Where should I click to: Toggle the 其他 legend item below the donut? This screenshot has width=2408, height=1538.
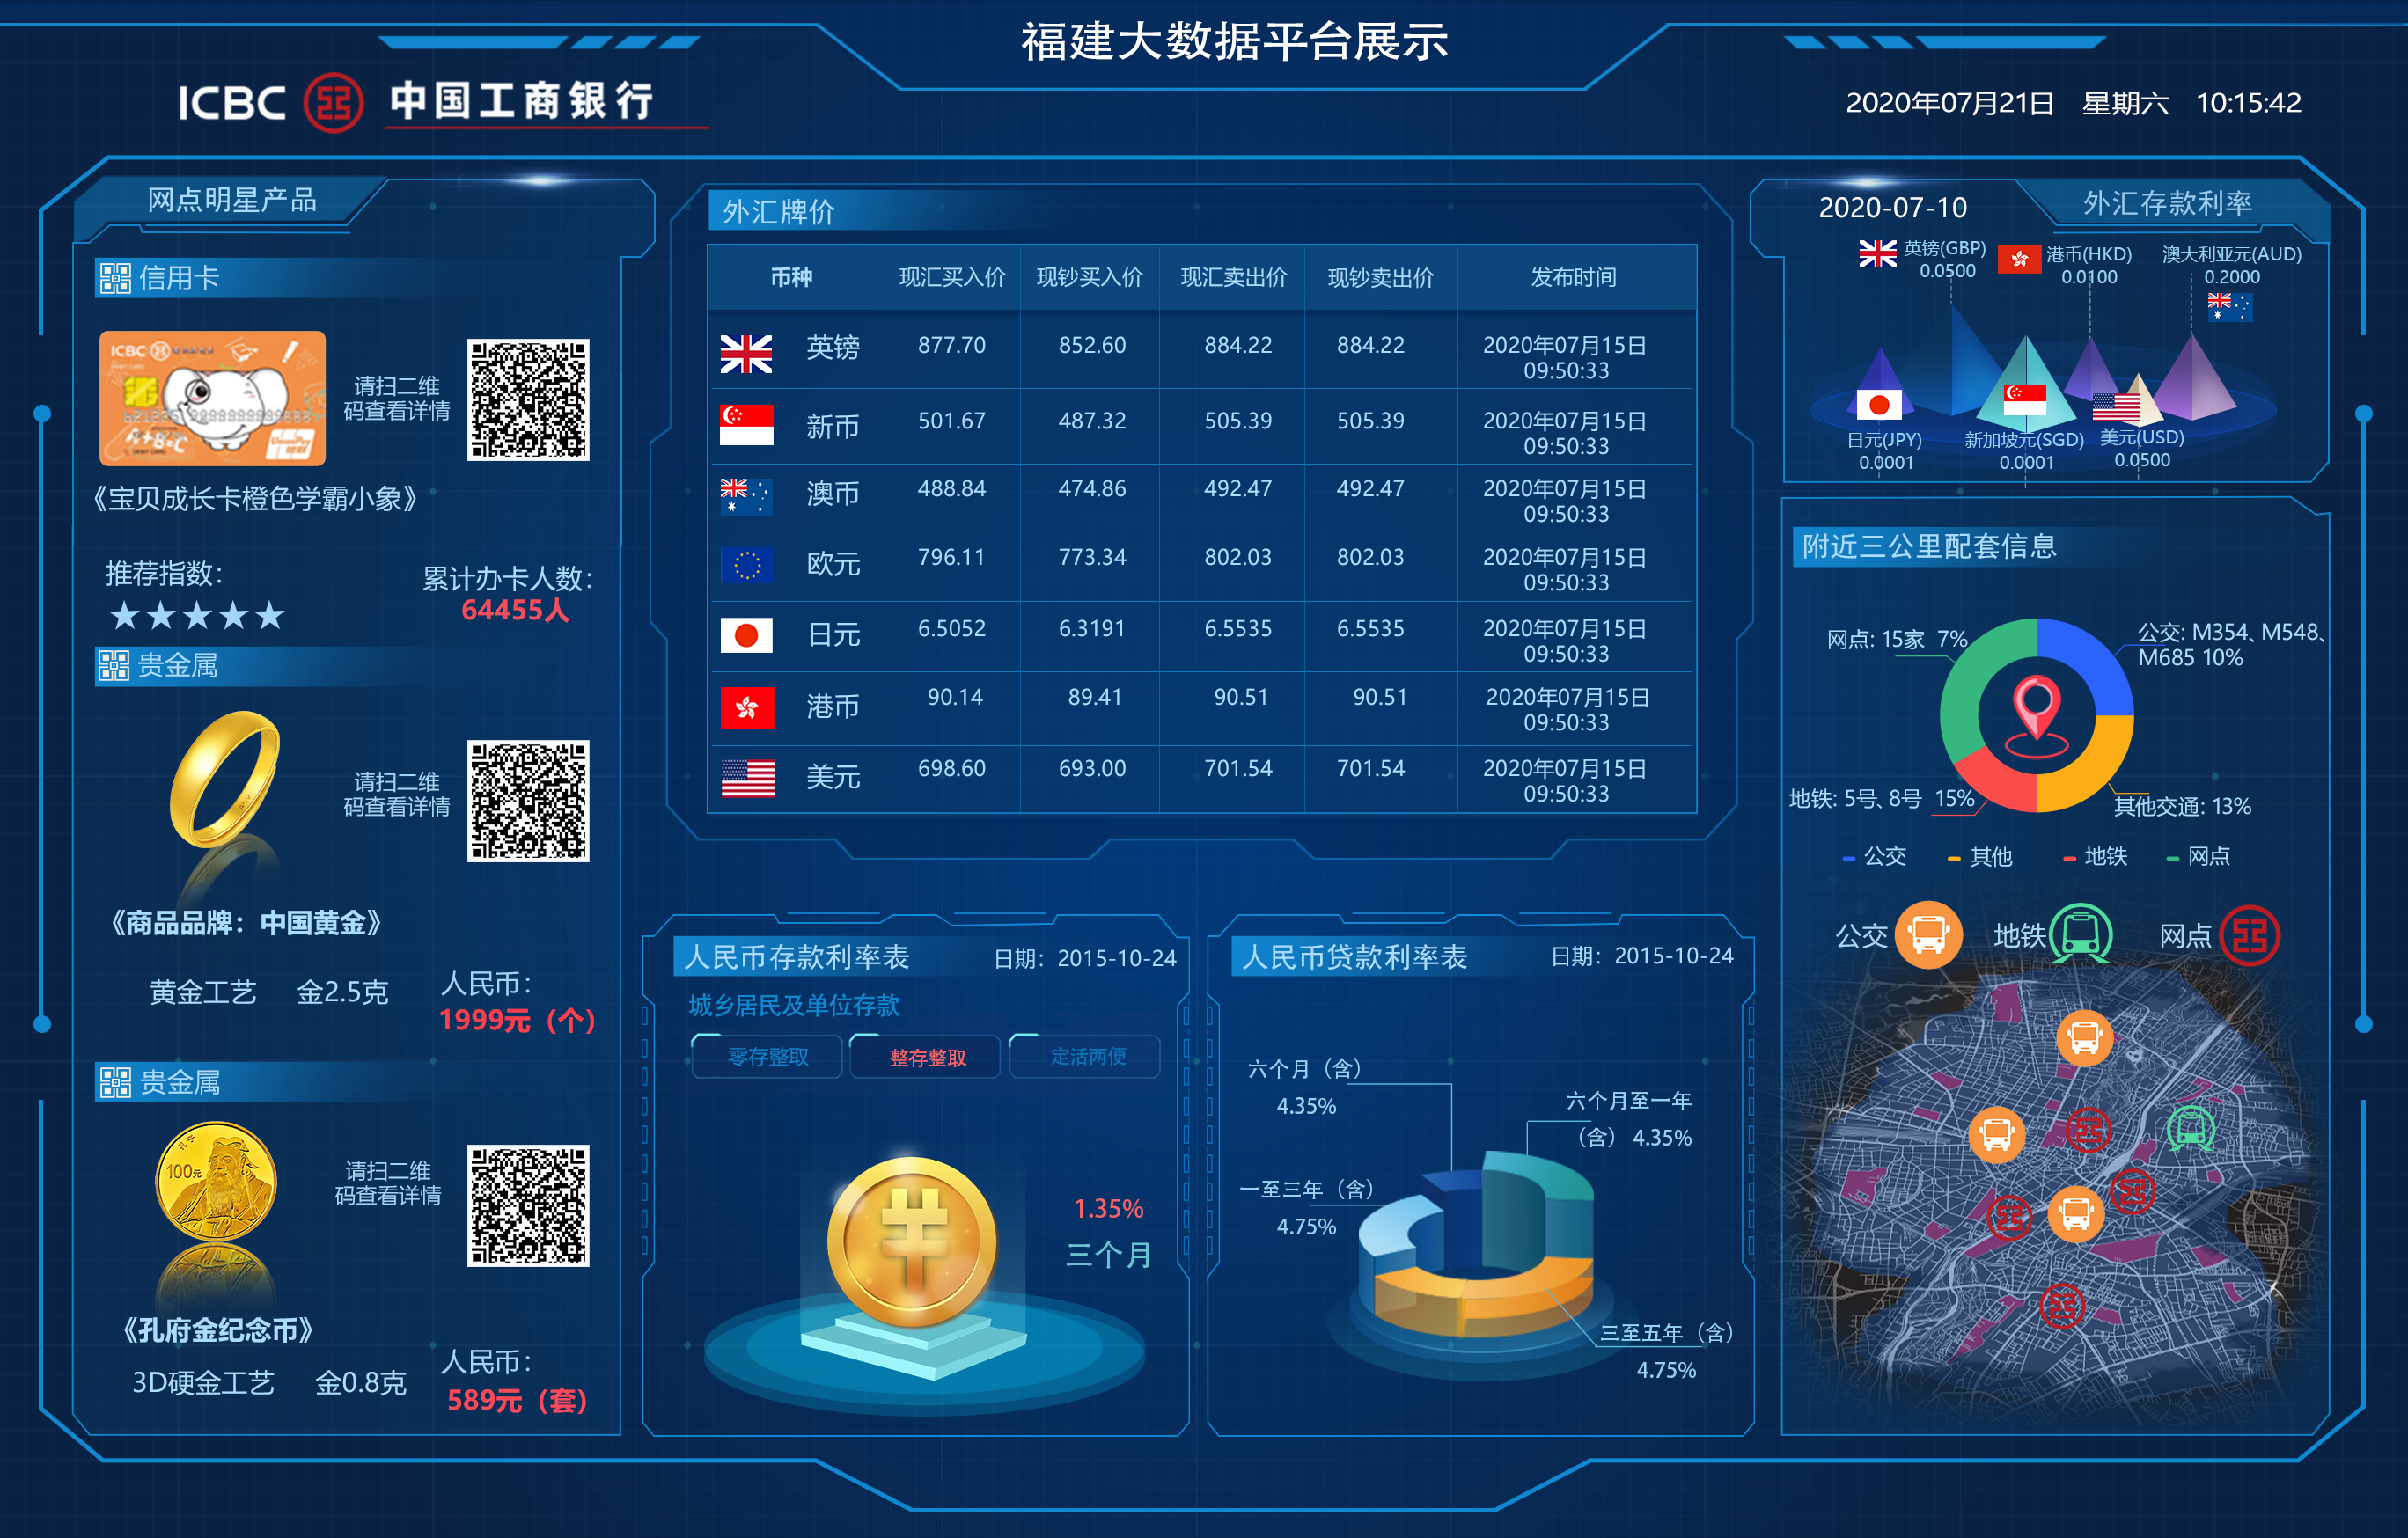point(1984,857)
